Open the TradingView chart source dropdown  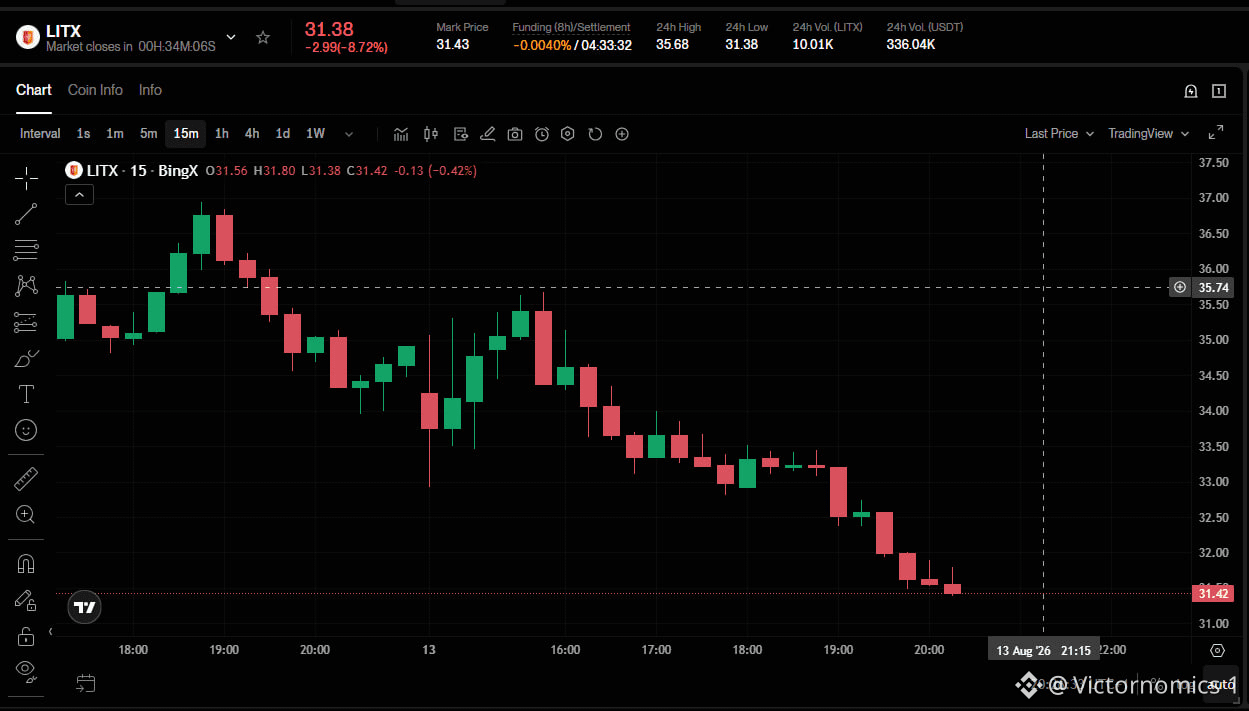click(1149, 134)
